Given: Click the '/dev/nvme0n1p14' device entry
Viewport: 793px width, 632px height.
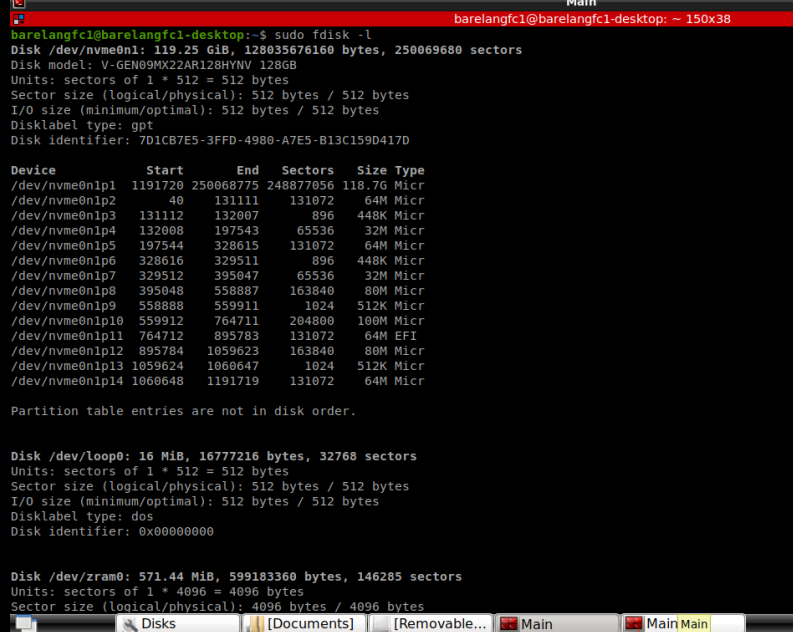Looking at the screenshot, I should pyautogui.click(x=67, y=381).
